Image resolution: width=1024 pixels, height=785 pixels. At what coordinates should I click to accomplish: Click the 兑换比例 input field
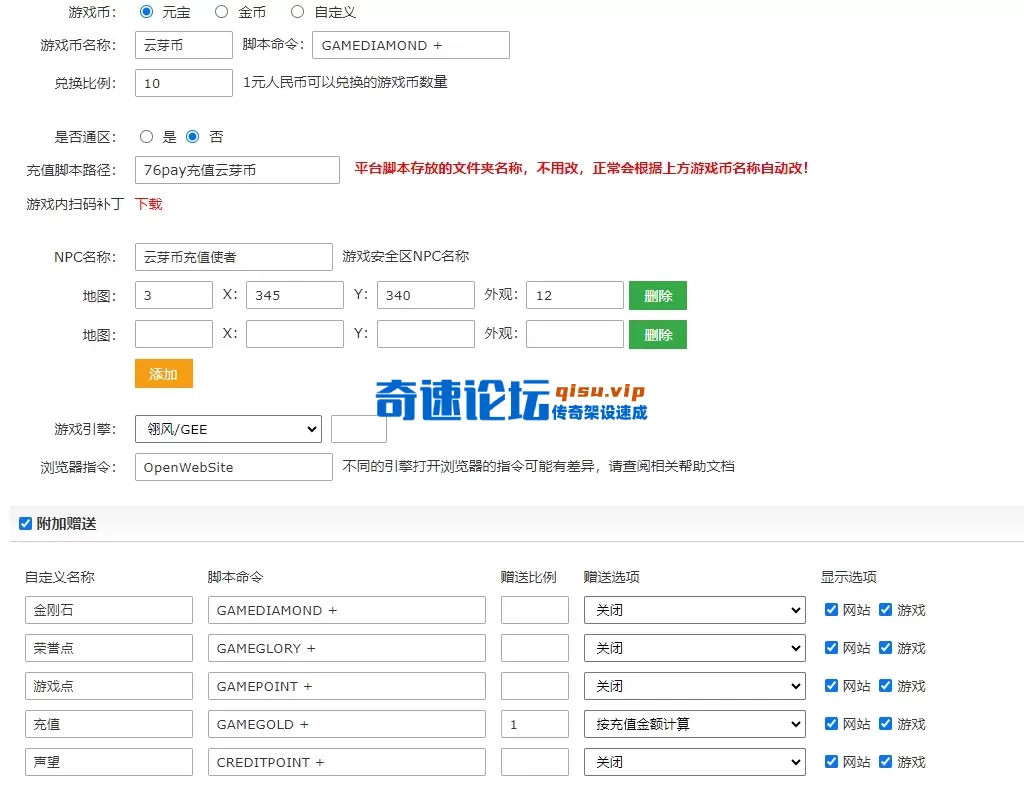(184, 83)
